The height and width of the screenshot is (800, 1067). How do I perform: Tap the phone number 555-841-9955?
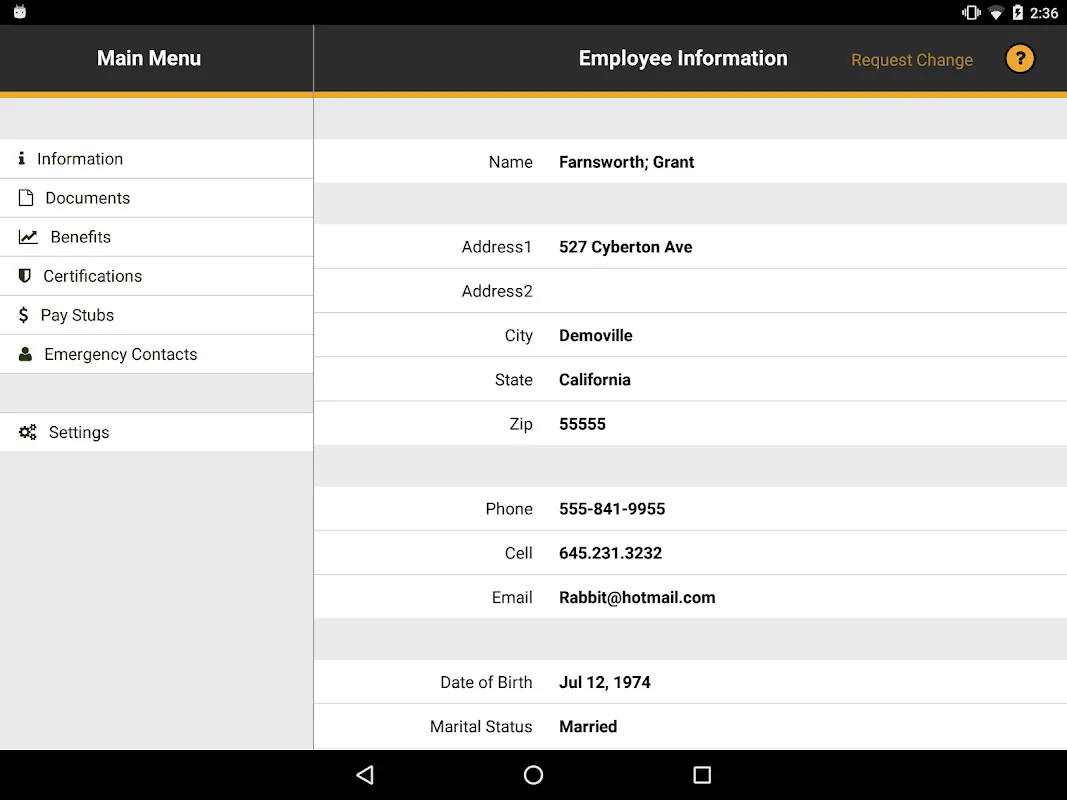click(x=612, y=509)
